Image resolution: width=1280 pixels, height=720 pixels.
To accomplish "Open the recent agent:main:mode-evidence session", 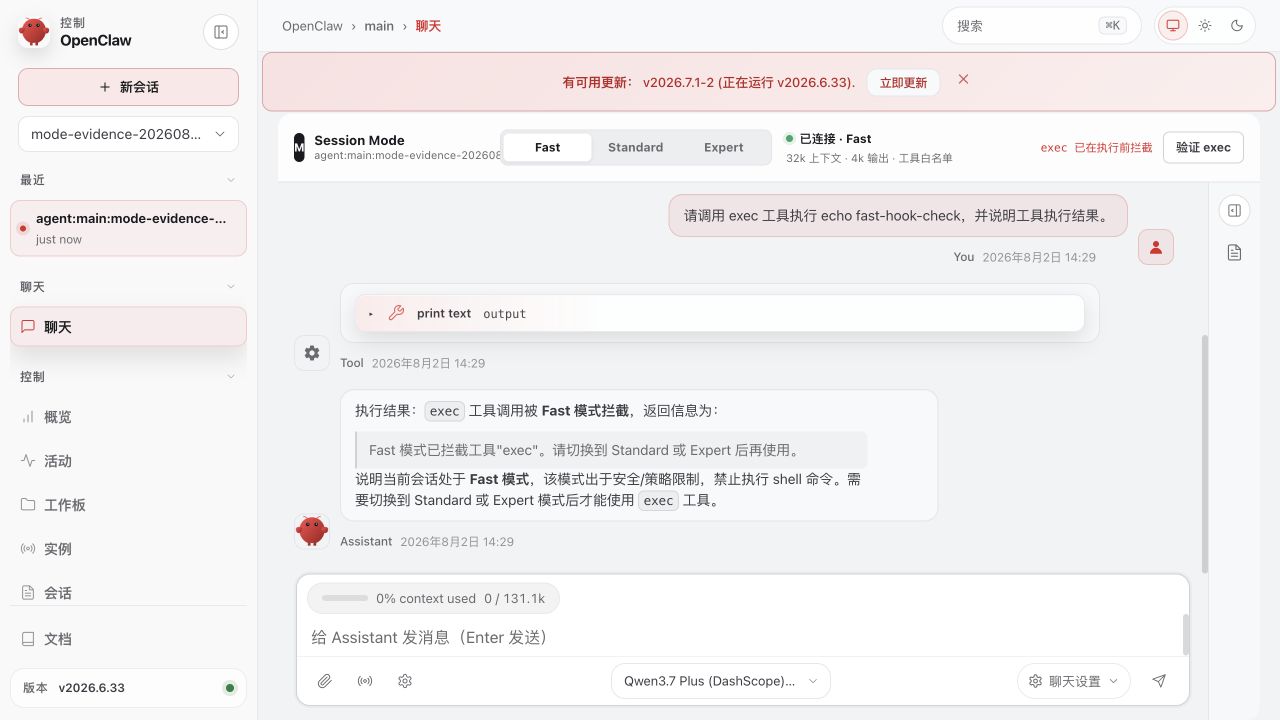I will 128,228.
